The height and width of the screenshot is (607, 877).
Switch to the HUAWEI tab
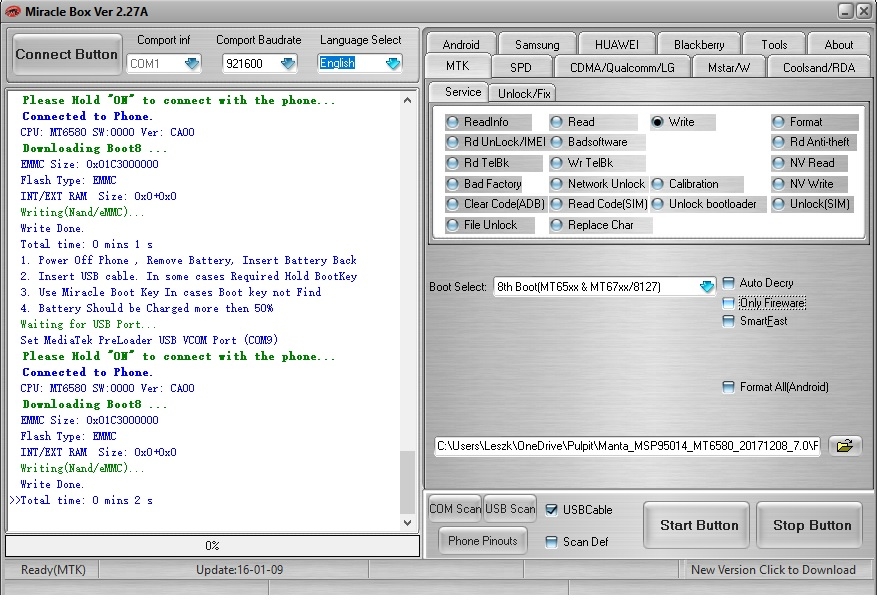(616, 44)
